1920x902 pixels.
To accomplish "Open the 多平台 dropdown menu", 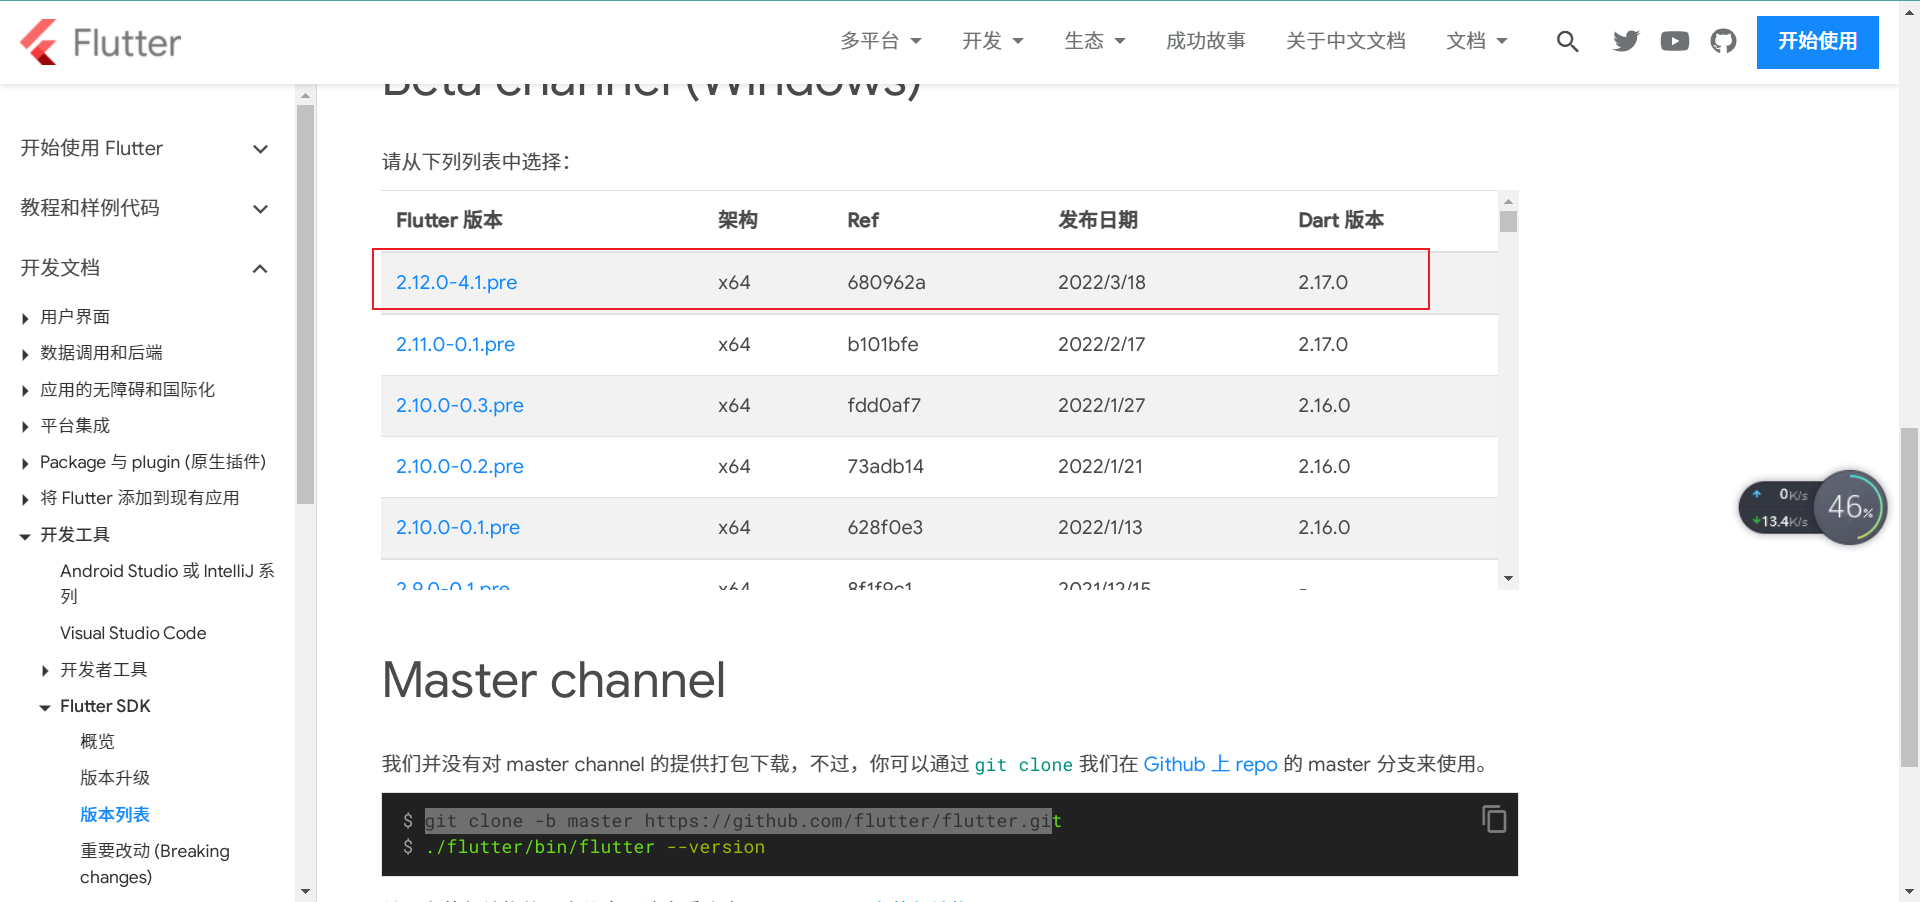I will (881, 41).
